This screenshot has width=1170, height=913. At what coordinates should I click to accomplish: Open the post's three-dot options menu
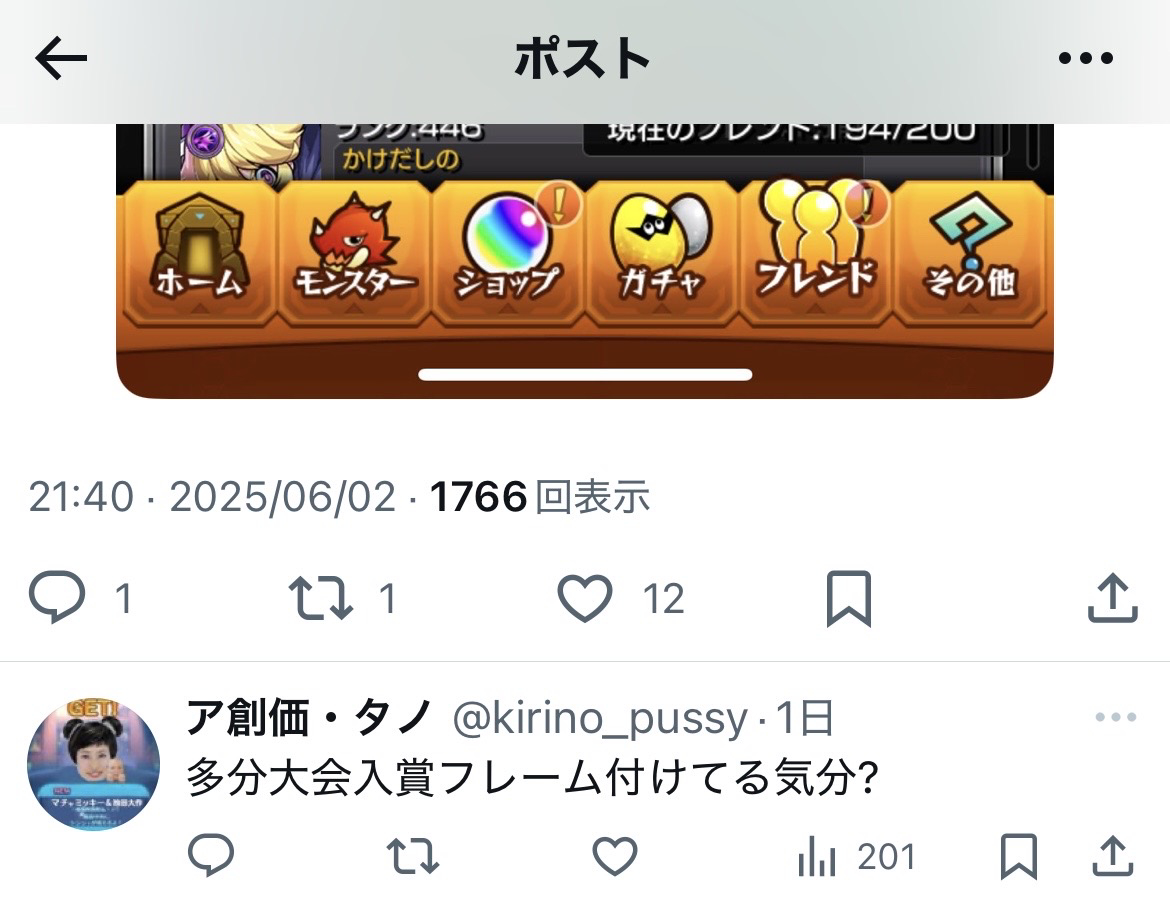tap(1086, 58)
